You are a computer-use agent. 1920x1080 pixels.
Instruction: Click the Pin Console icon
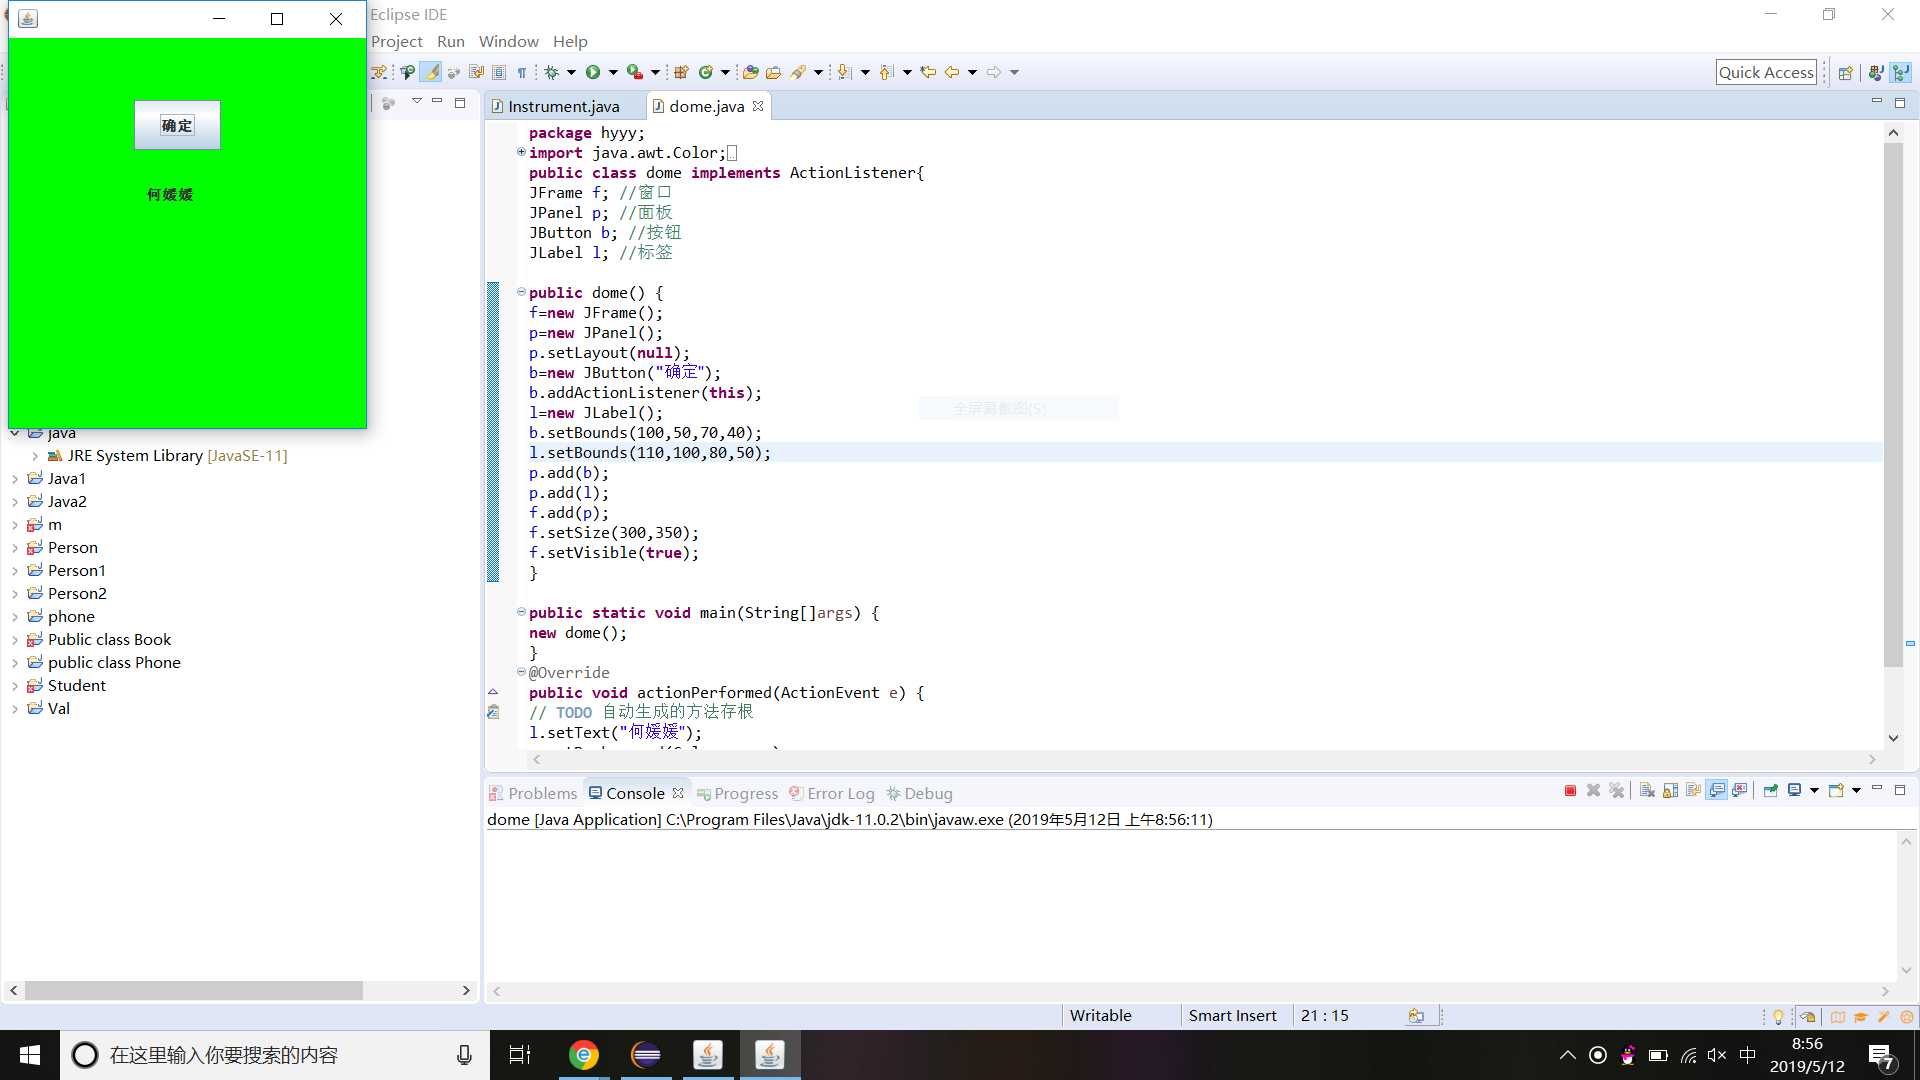click(x=1771, y=791)
